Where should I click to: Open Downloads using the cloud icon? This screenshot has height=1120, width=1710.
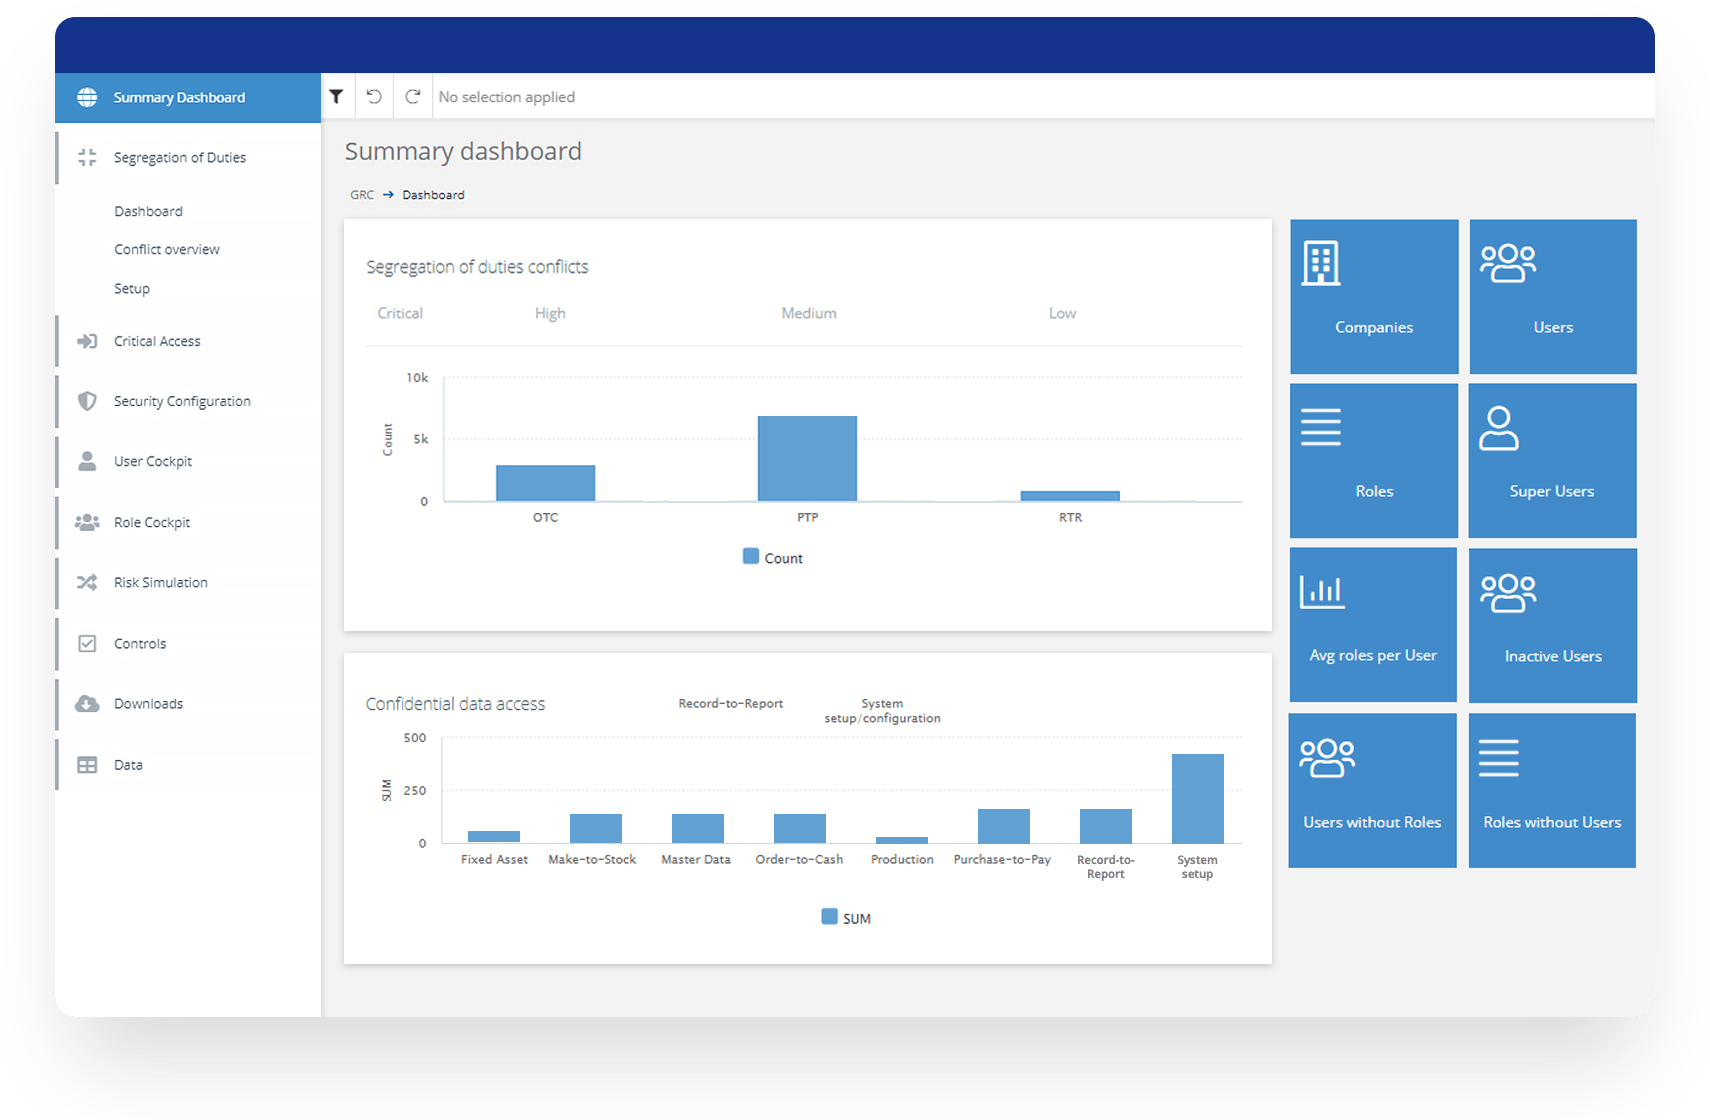tap(86, 703)
